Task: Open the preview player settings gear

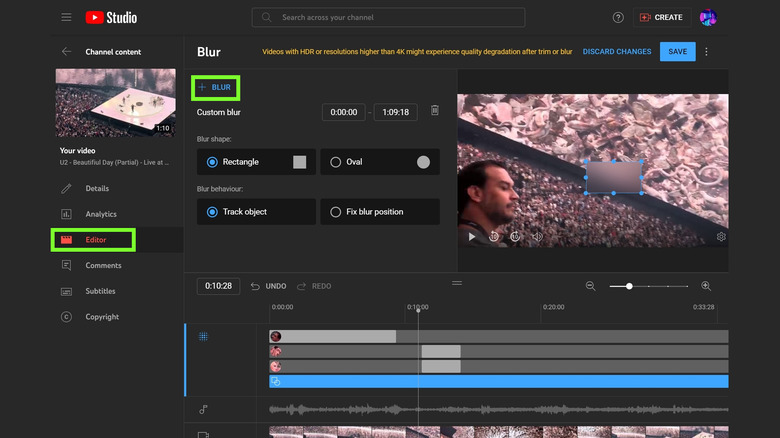Action: [x=721, y=237]
